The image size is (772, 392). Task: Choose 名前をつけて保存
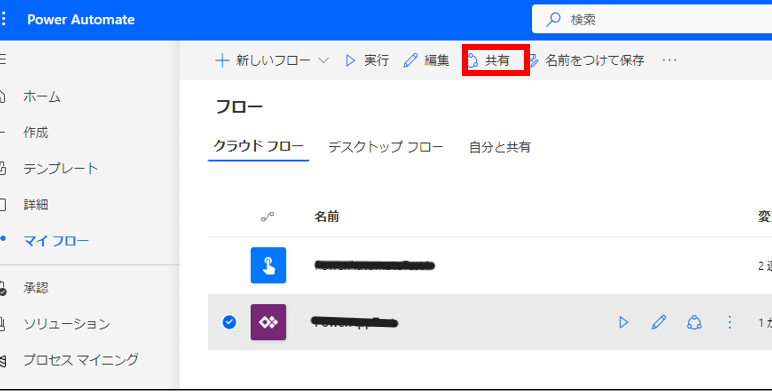586,61
